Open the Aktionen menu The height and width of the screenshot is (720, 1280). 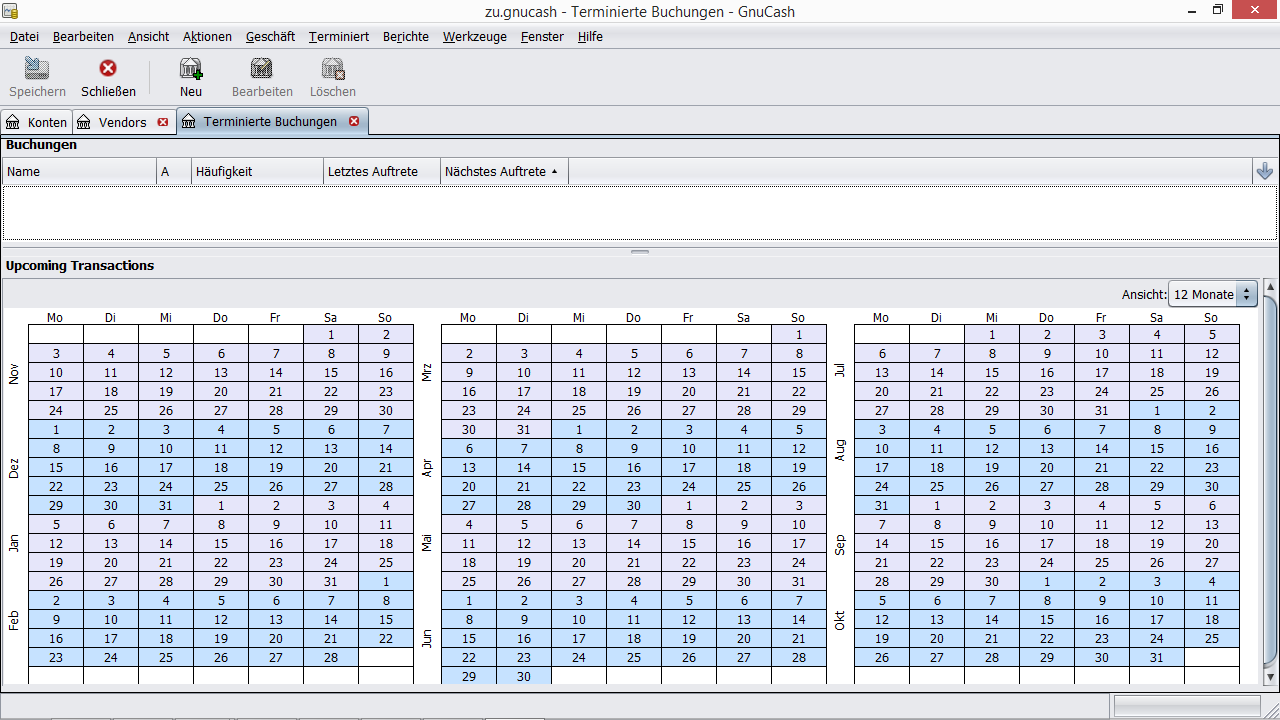(x=207, y=37)
